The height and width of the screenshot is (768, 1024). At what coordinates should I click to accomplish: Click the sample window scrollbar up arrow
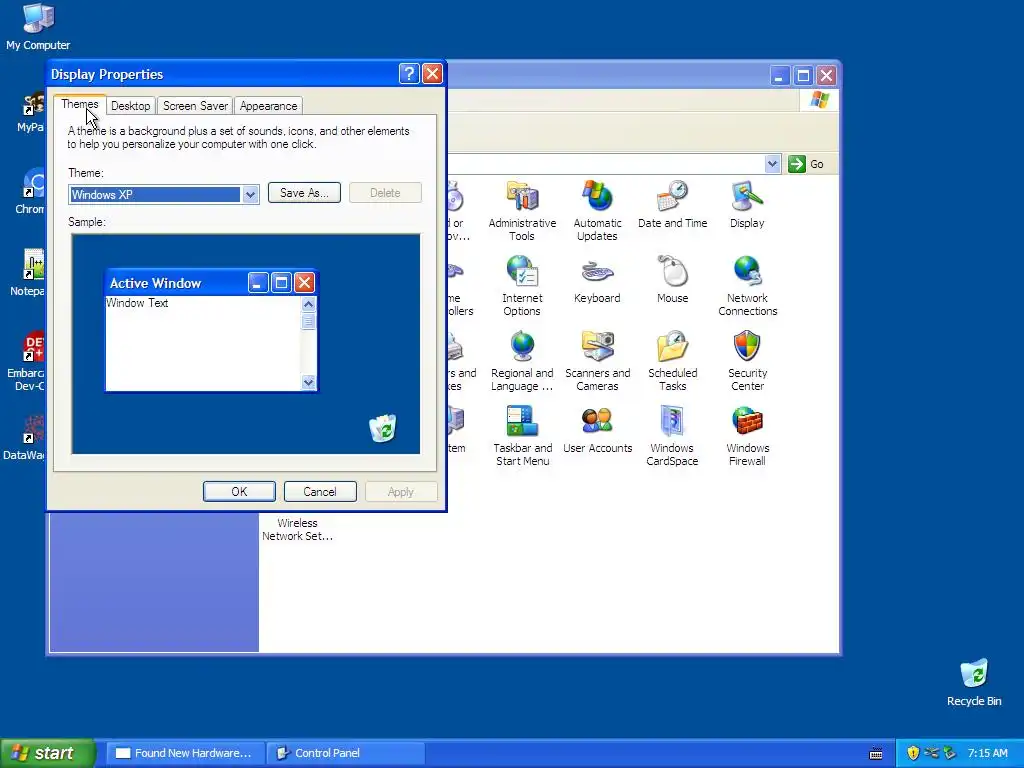tap(308, 304)
